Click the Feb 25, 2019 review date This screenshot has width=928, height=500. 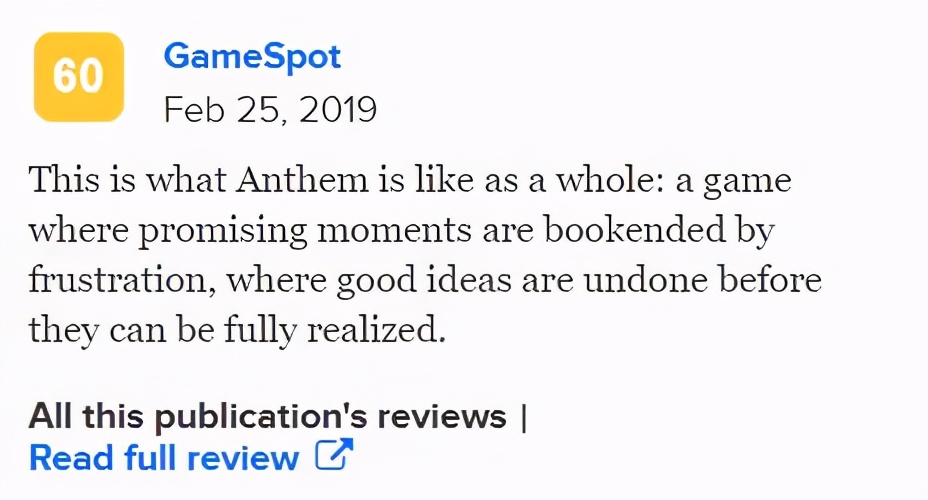pos(270,109)
